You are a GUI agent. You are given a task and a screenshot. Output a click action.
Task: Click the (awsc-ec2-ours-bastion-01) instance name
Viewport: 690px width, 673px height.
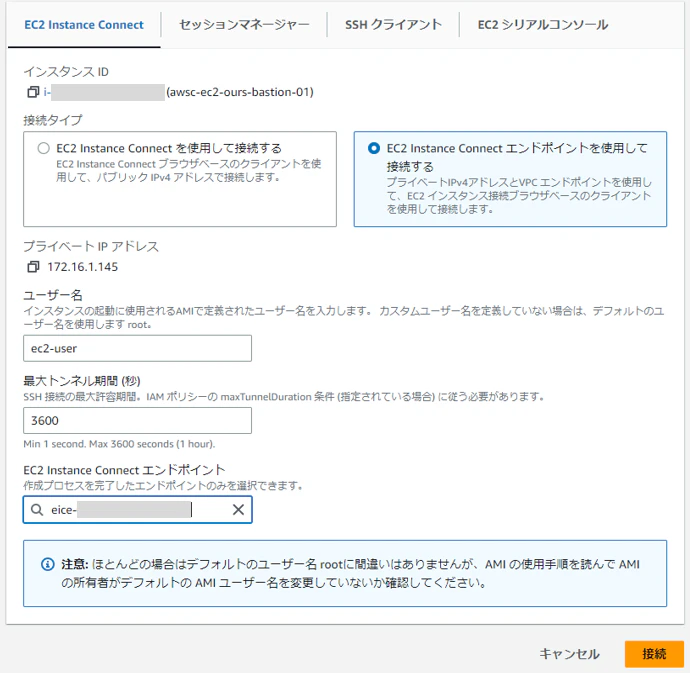pos(240,92)
